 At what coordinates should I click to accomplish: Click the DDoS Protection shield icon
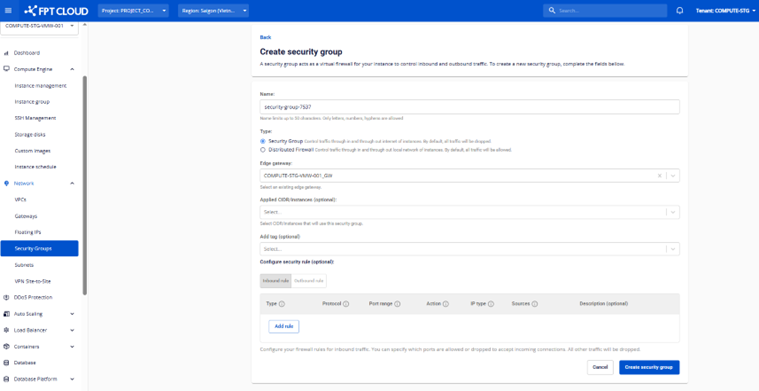point(6,297)
